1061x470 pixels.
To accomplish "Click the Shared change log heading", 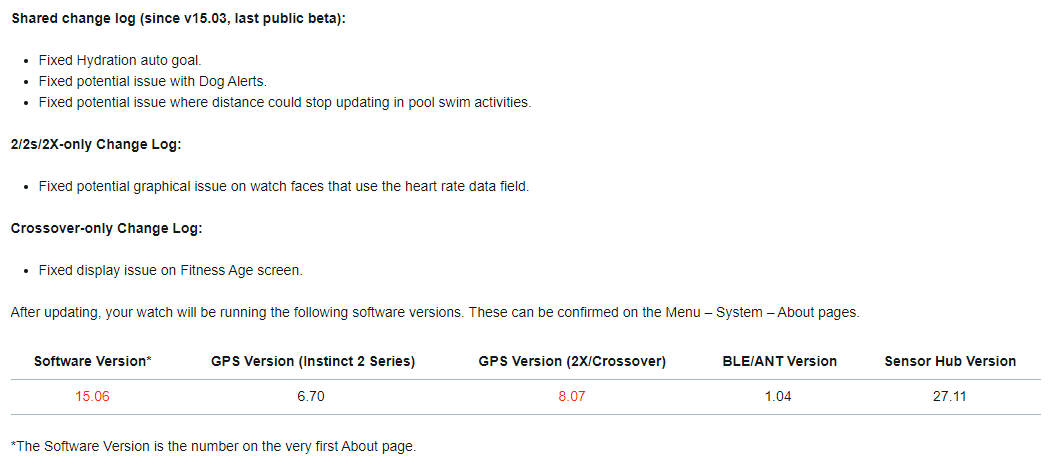I will (x=178, y=18).
